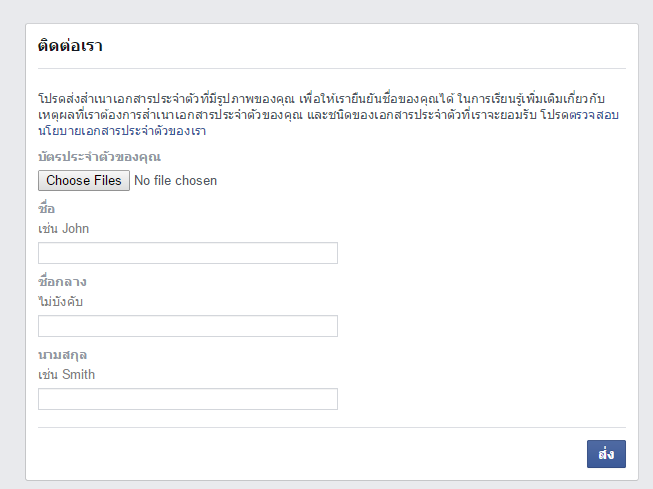Click the divider line below the ติดต่อเรา heading
The image size is (653, 489).
tap(332, 69)
